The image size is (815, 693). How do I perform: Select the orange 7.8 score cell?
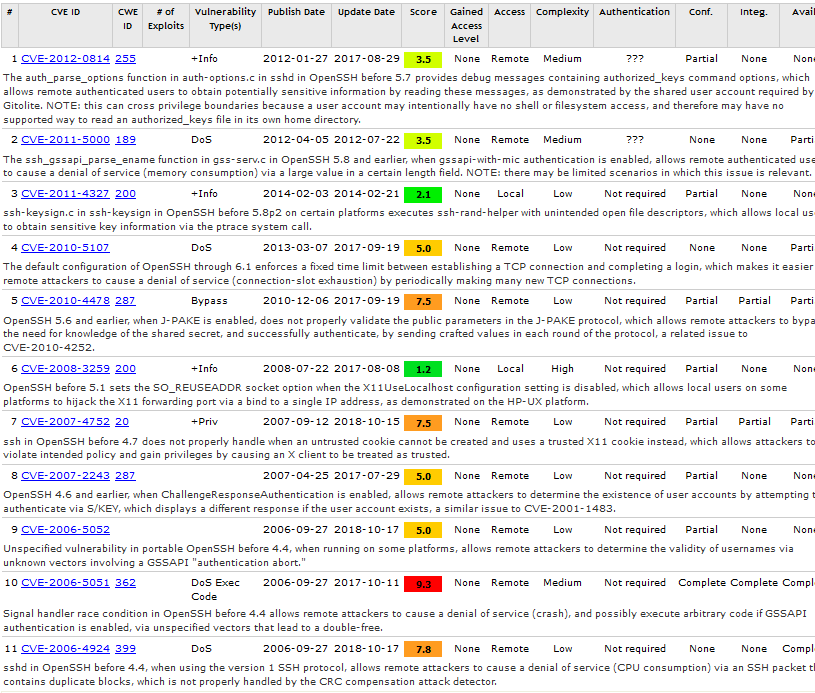pos(423,649)
